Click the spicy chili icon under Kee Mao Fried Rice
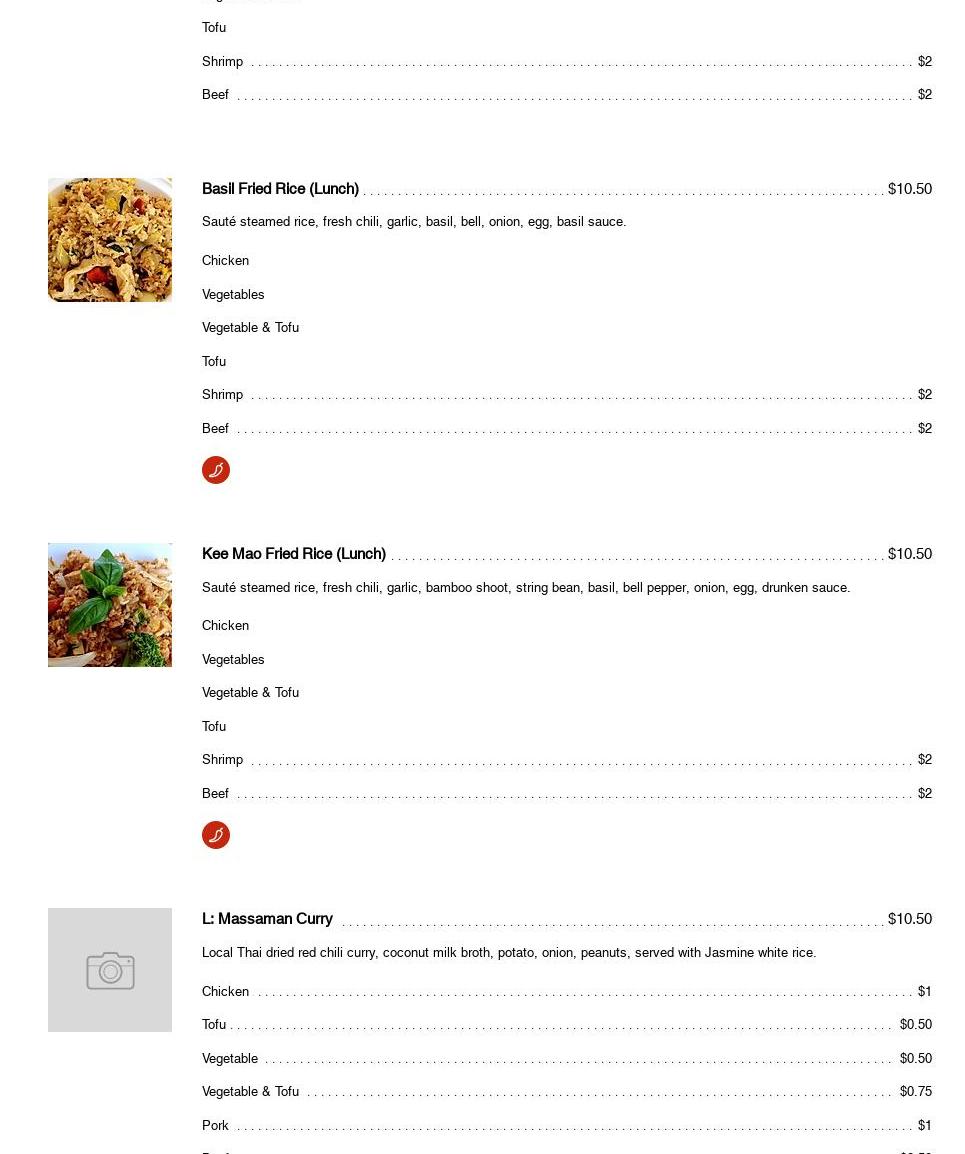This screenshot has width=965, height=1154. click(216, 835)
